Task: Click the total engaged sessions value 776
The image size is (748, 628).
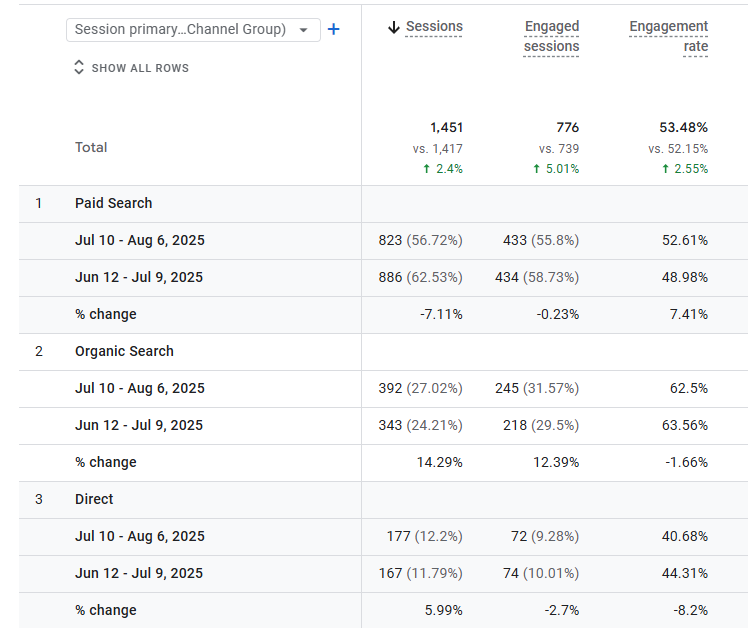Action: tap(567, 127)
